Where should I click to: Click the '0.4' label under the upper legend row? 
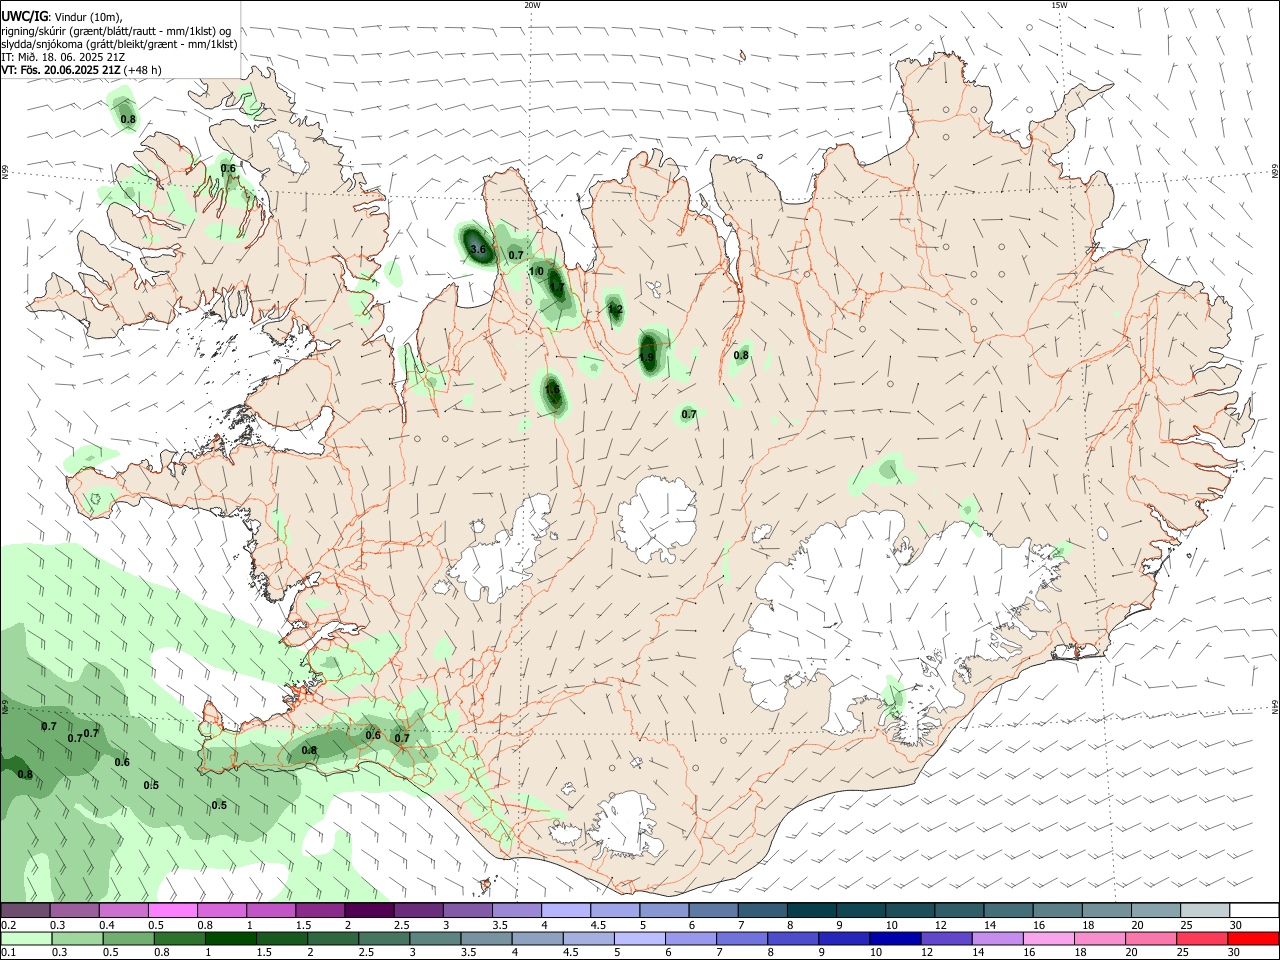coord(107,925)
